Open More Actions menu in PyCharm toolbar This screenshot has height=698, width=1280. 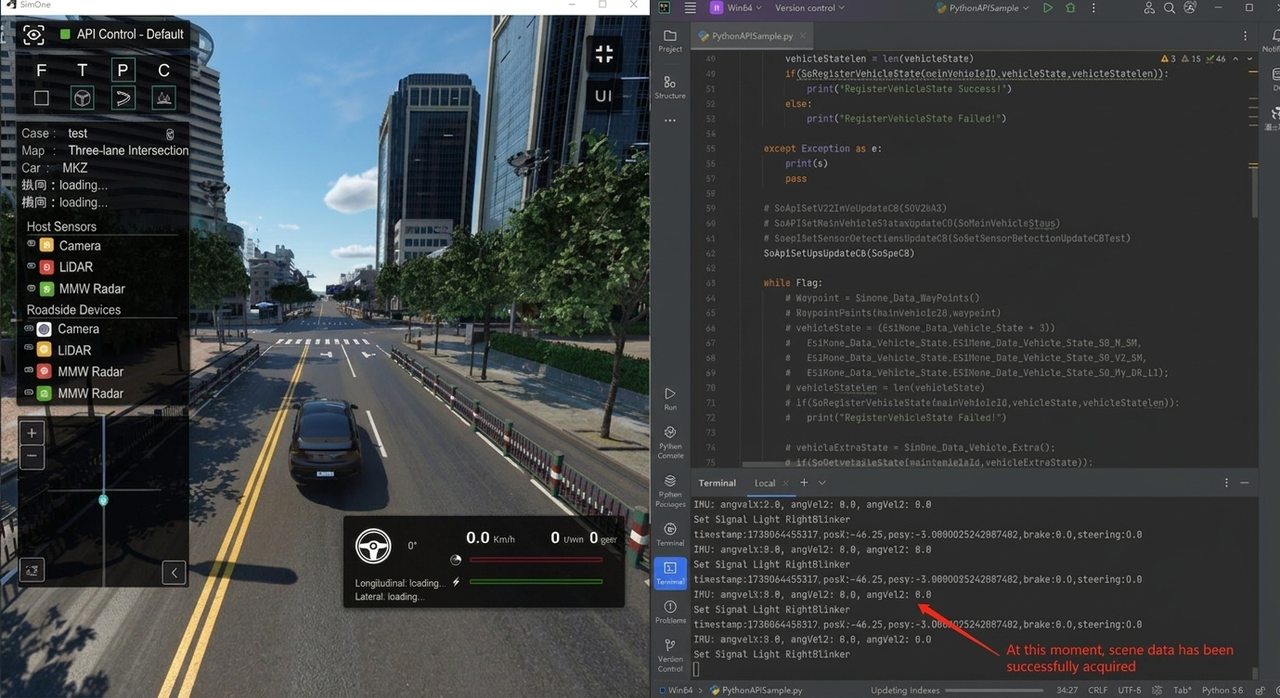pos(1095,8)
